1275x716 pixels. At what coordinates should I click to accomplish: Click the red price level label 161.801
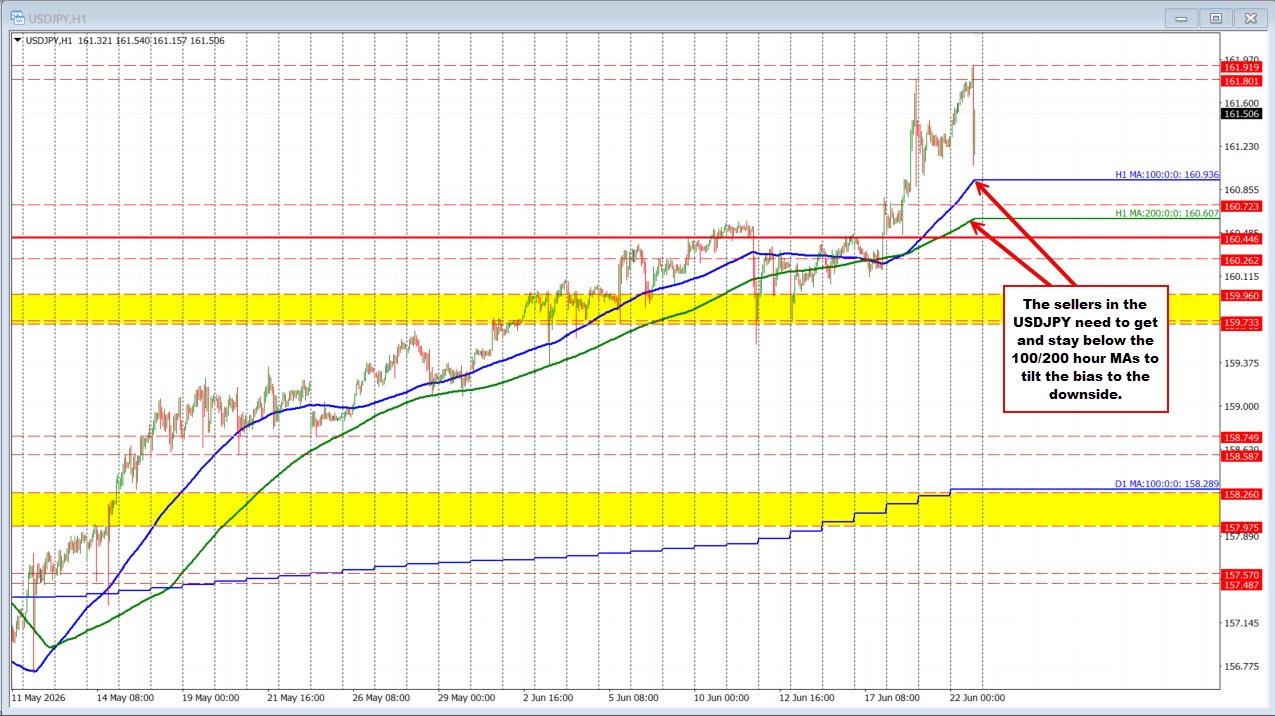(x=1241, y=80)
